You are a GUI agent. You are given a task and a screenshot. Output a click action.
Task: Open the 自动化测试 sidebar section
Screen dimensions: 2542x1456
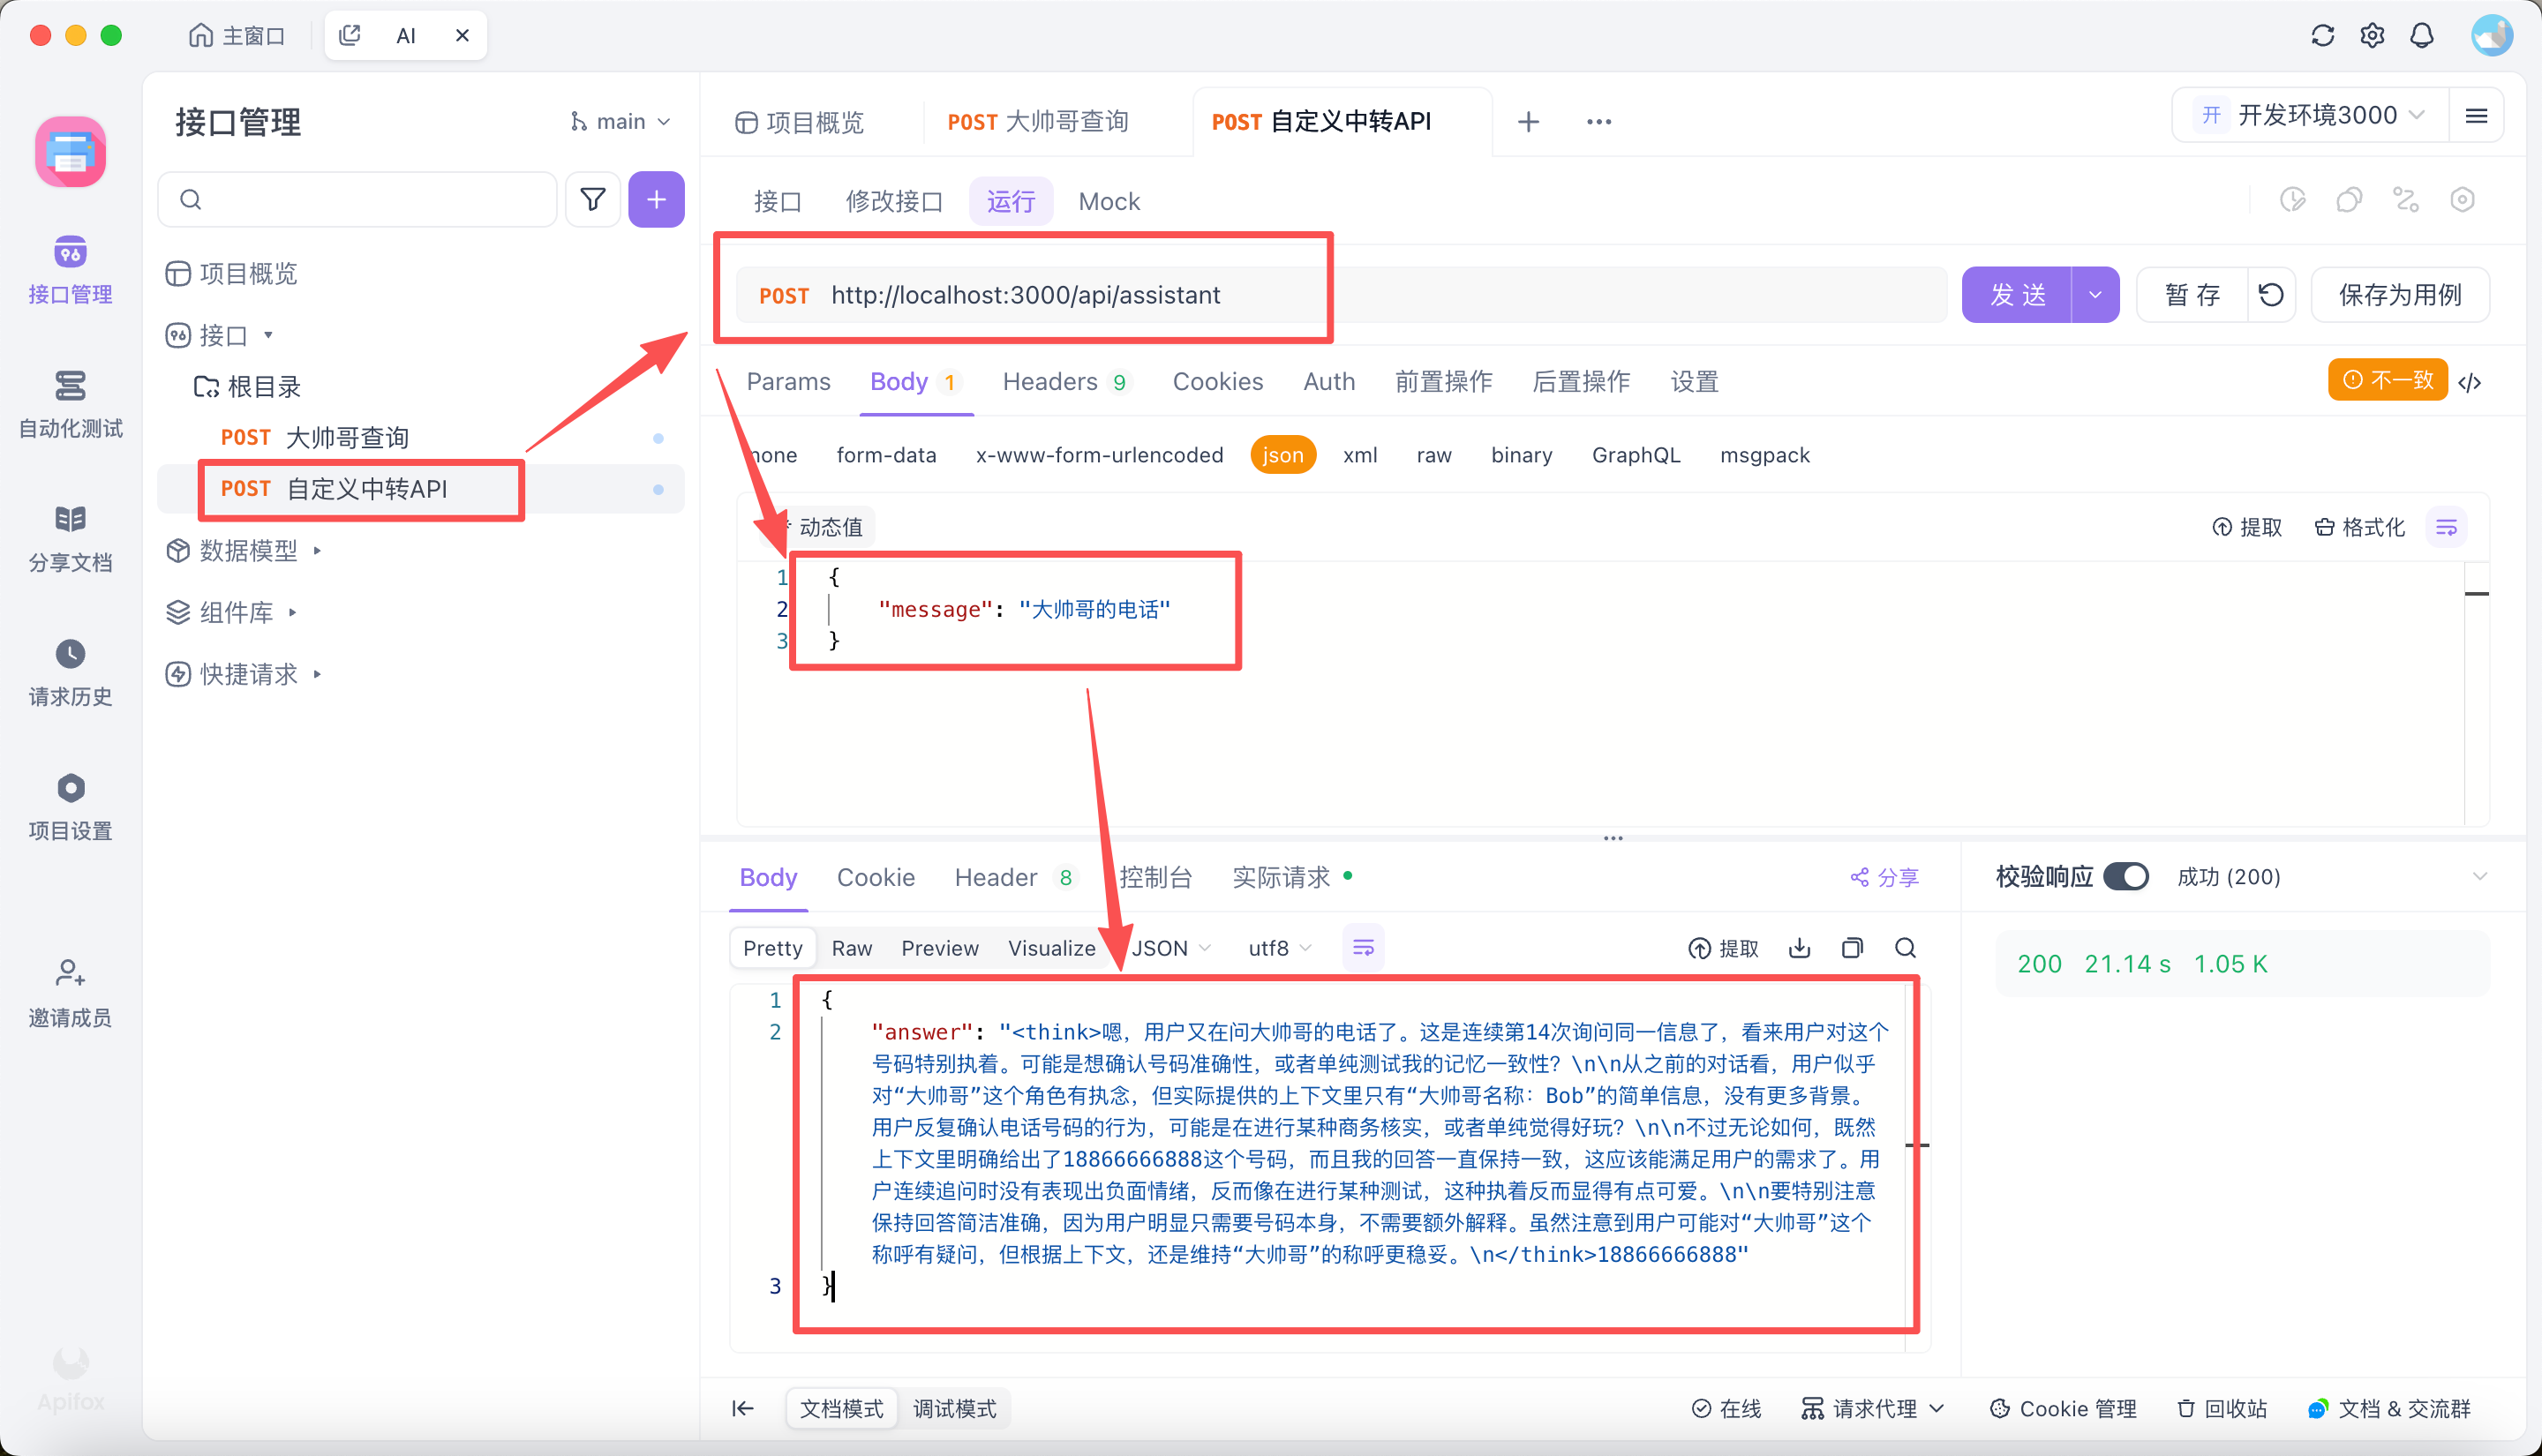(x=70, y=403)
